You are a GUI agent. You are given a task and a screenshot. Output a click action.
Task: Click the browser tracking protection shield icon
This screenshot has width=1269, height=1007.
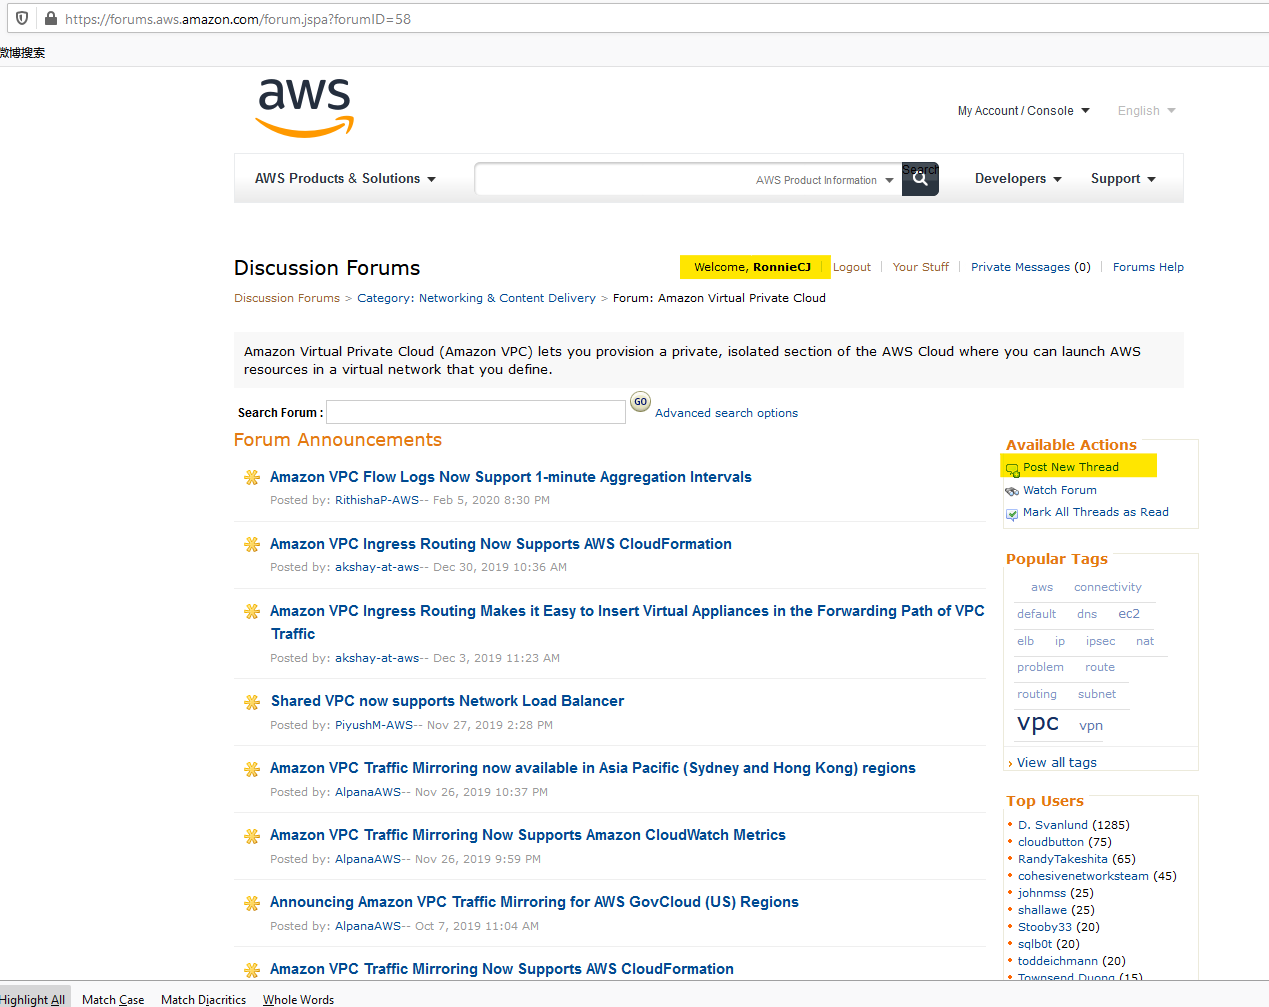pos(22,18)
